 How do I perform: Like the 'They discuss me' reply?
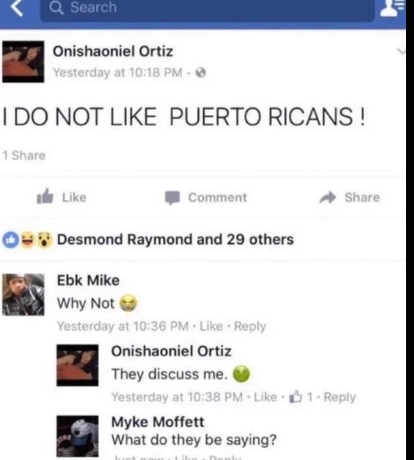point(265,397)
